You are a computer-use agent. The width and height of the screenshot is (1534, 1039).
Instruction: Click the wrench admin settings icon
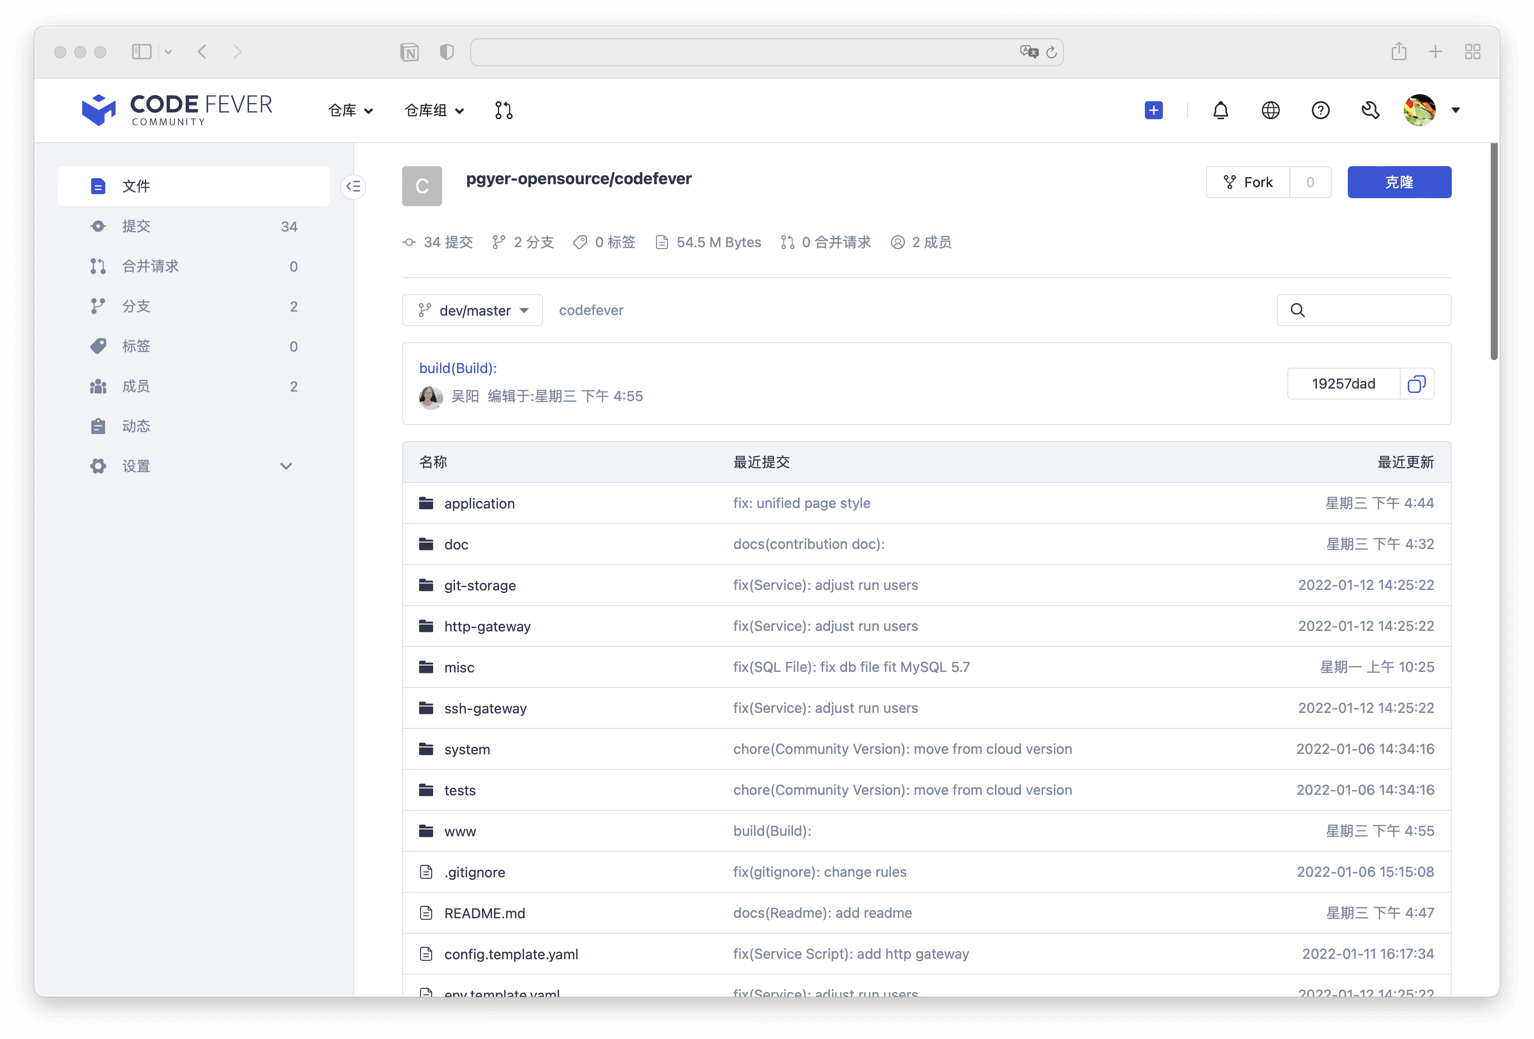click(1370, 110)
